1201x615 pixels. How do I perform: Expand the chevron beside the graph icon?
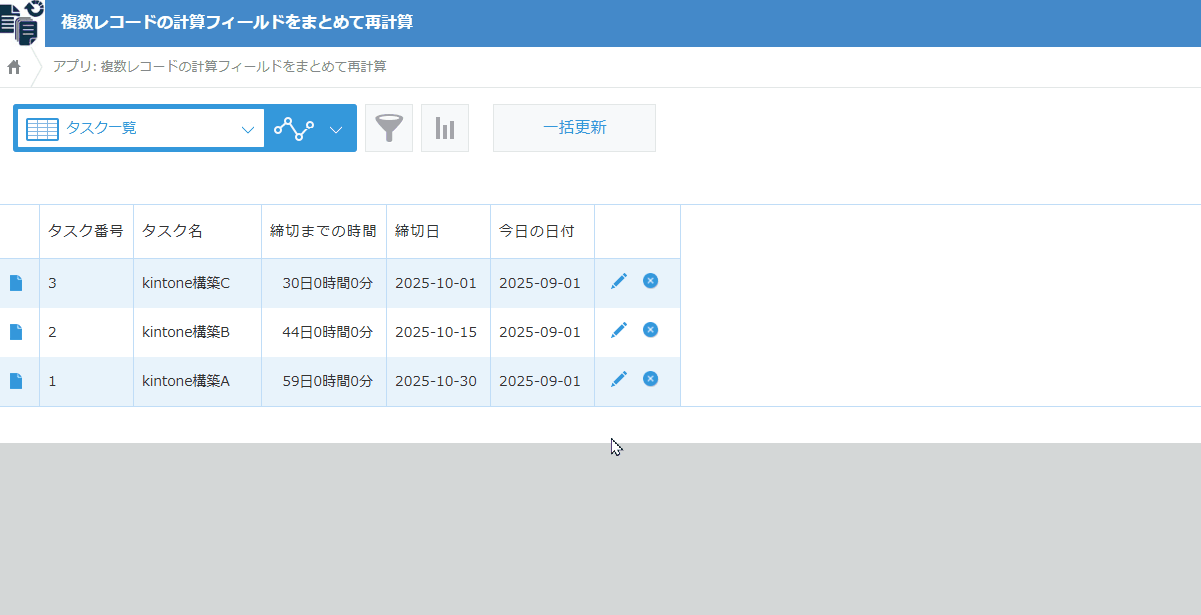336,129
